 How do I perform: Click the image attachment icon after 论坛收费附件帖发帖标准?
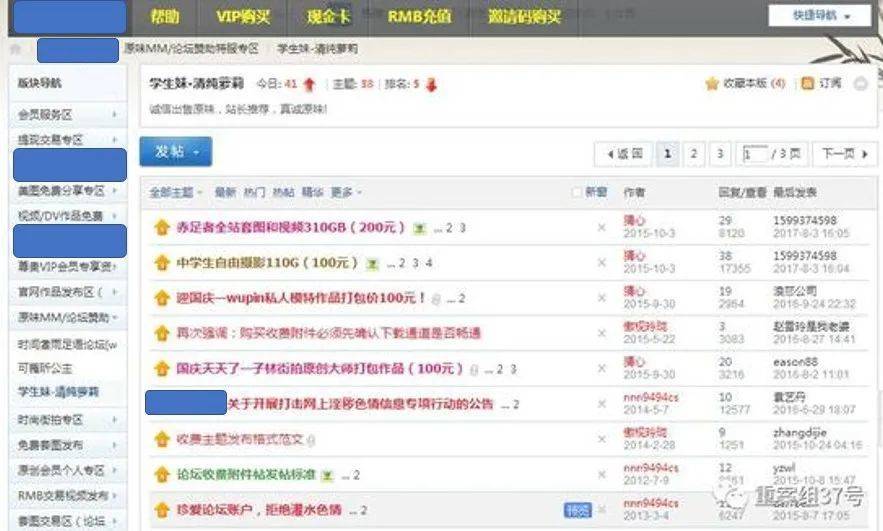[327, 476]
